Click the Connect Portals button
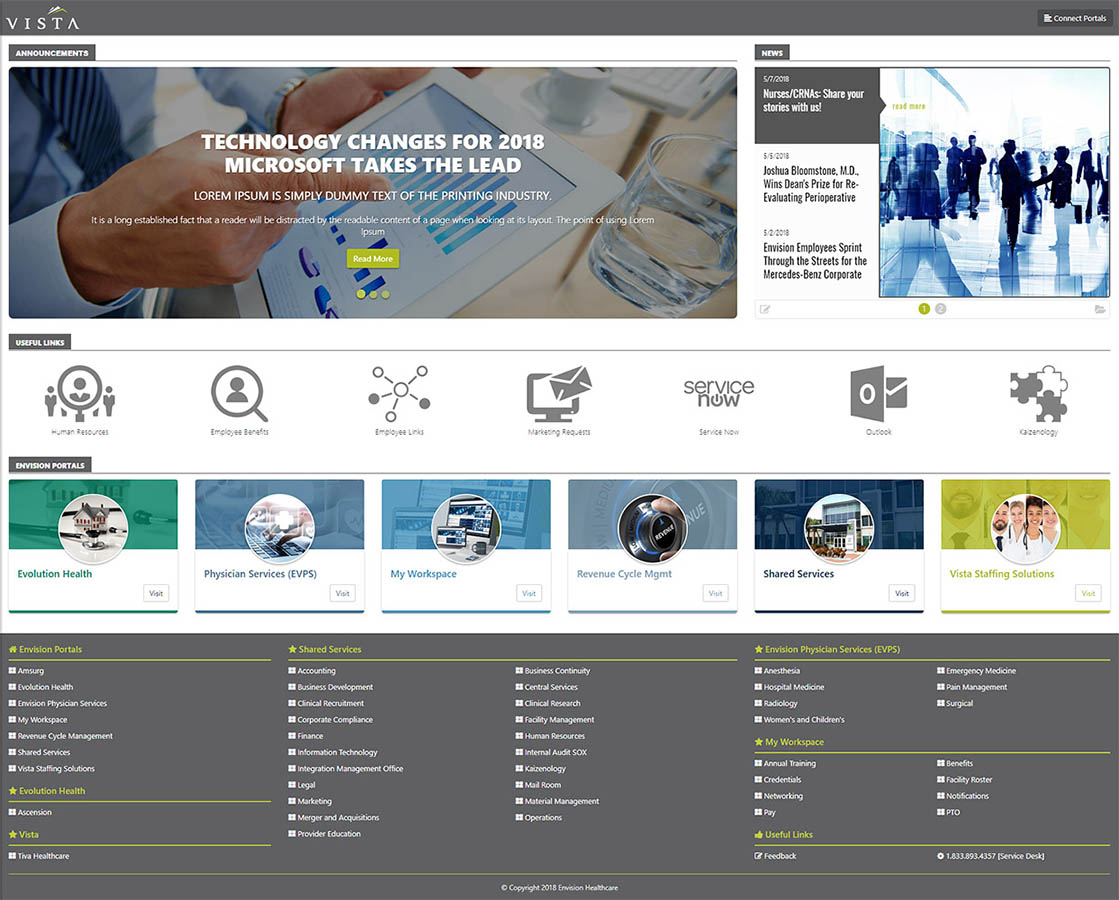Image resolution: width=1119 pixels, height=900 pixels. pos(1075,18)
